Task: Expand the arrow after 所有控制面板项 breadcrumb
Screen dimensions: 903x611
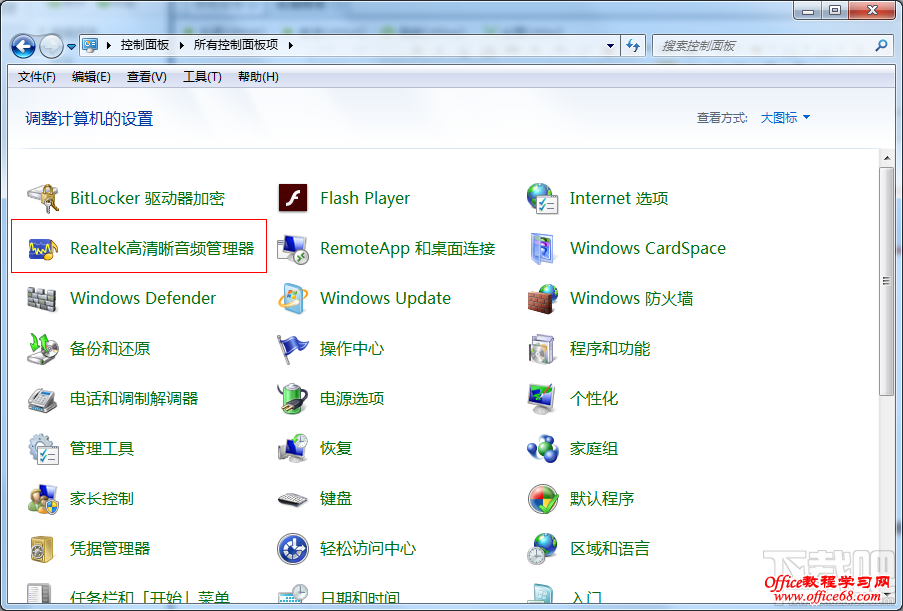Action: 290,45
